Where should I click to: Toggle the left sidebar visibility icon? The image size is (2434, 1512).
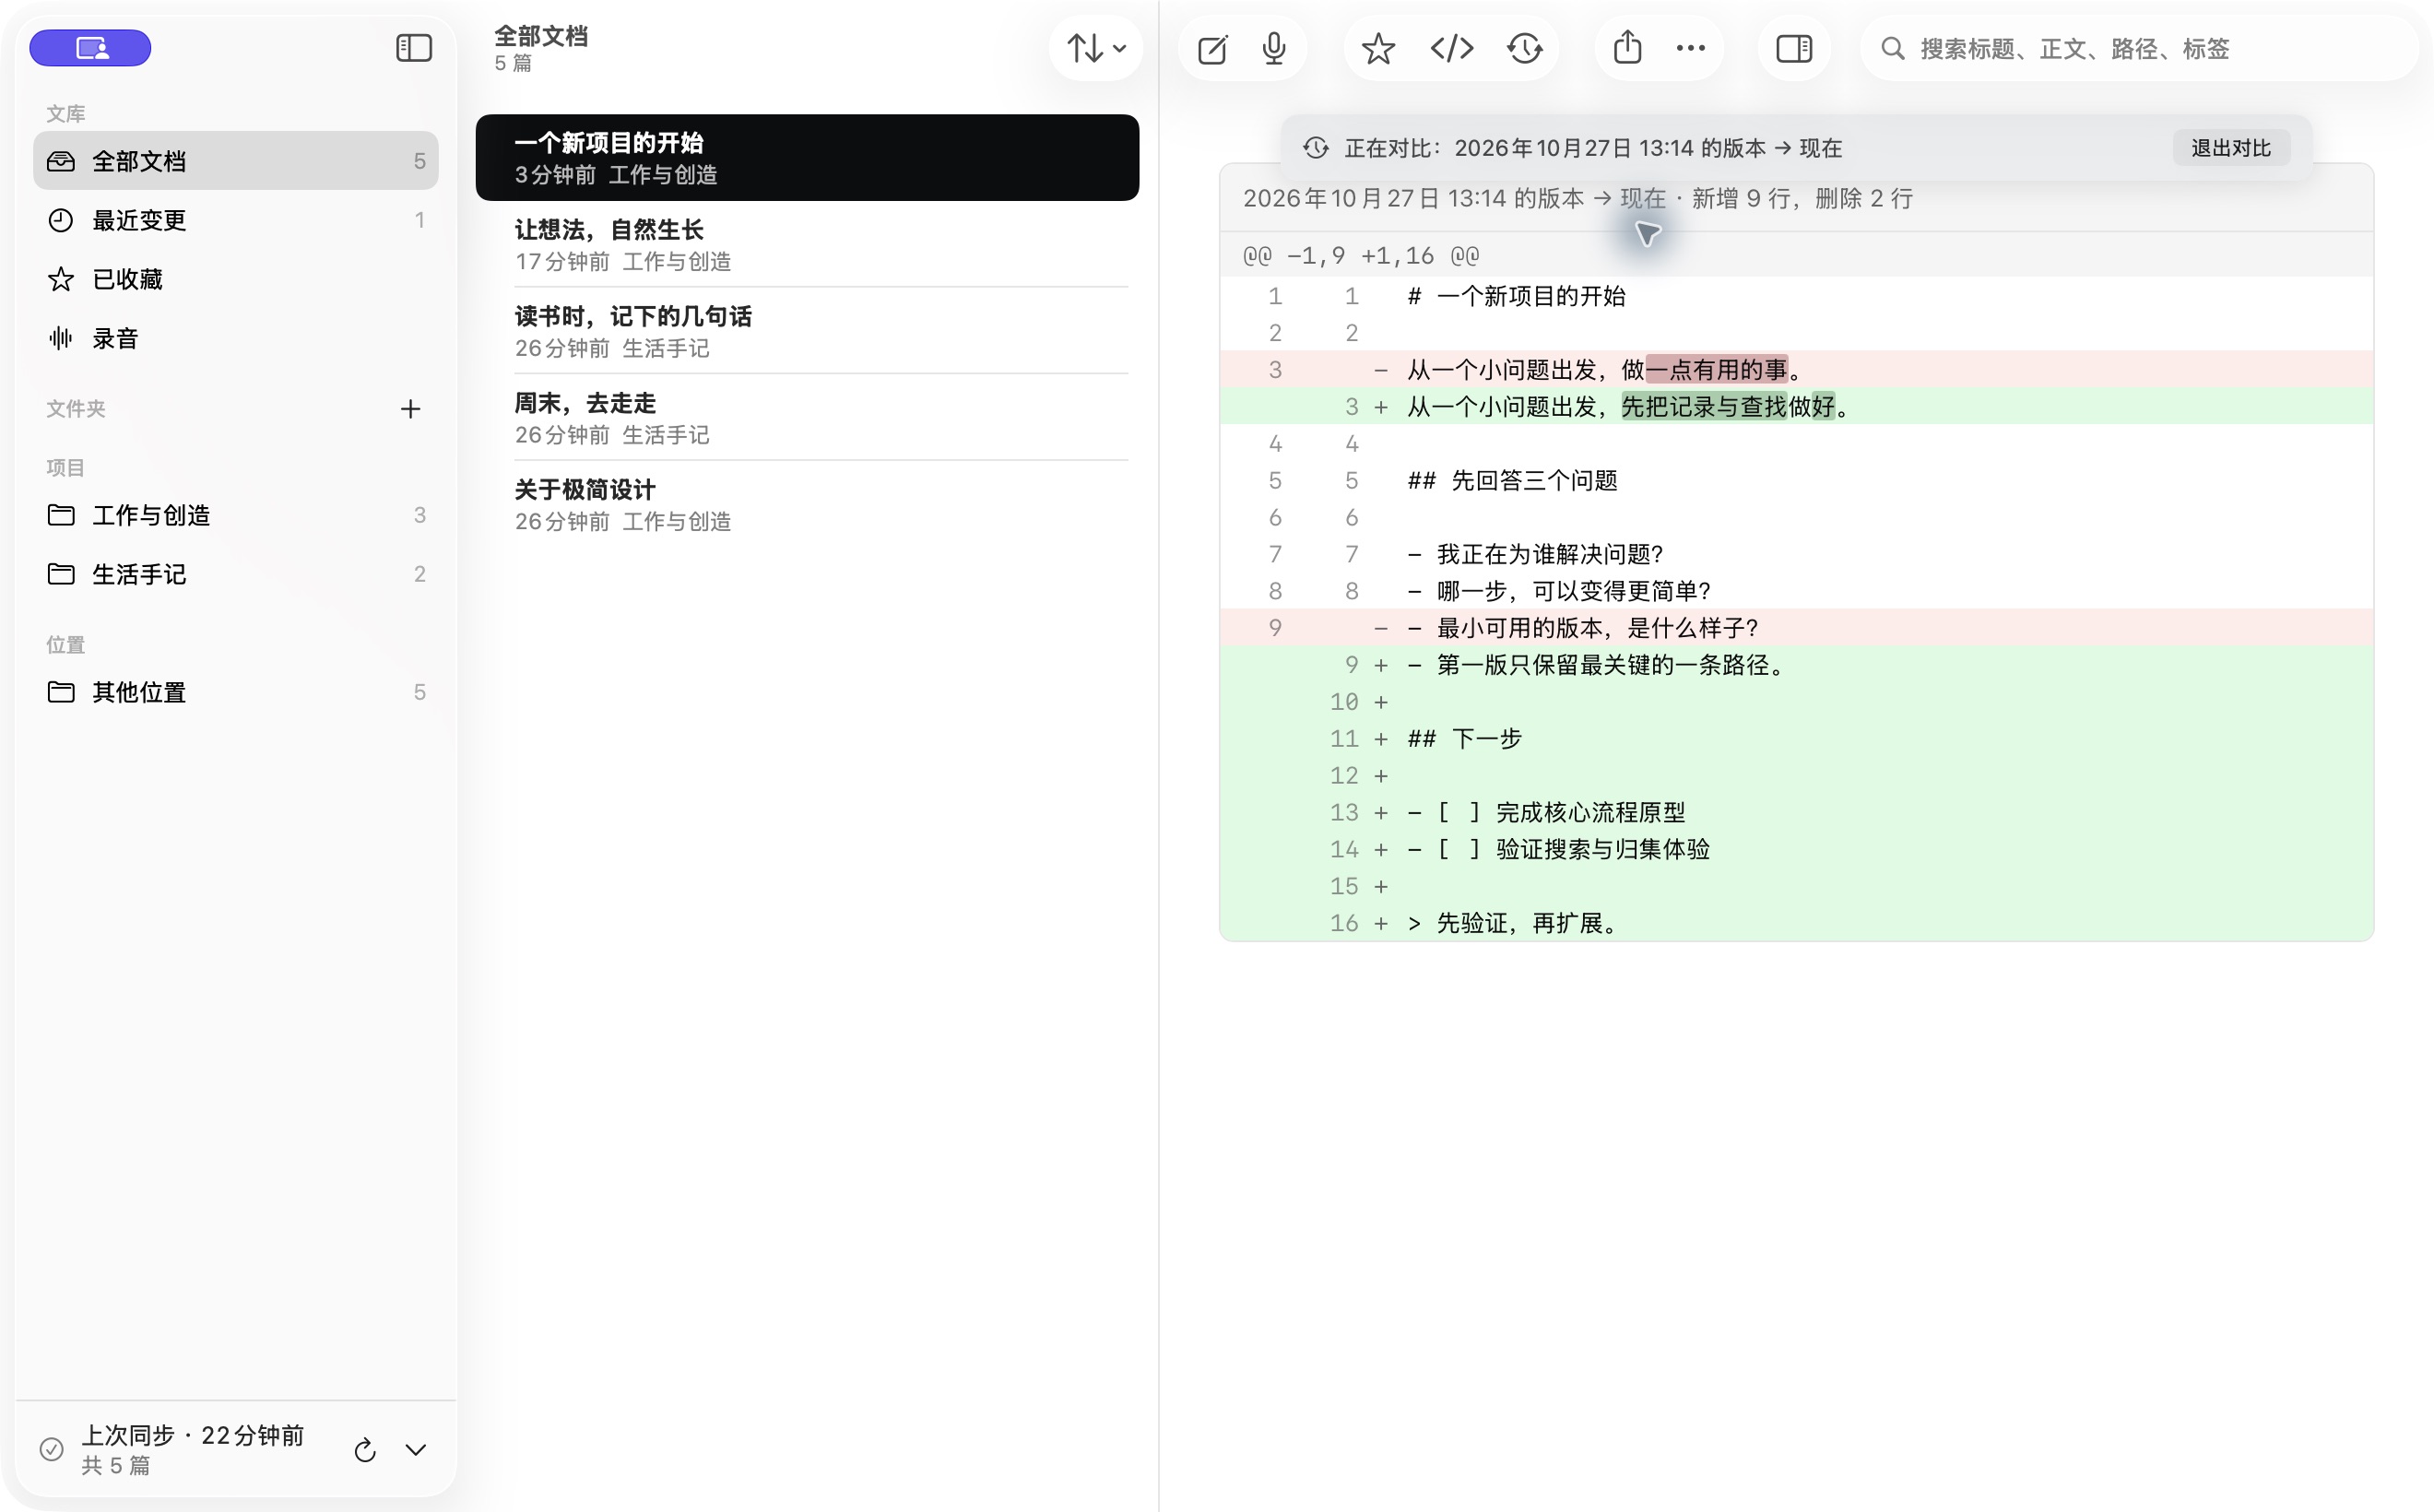tap(413, 48)
